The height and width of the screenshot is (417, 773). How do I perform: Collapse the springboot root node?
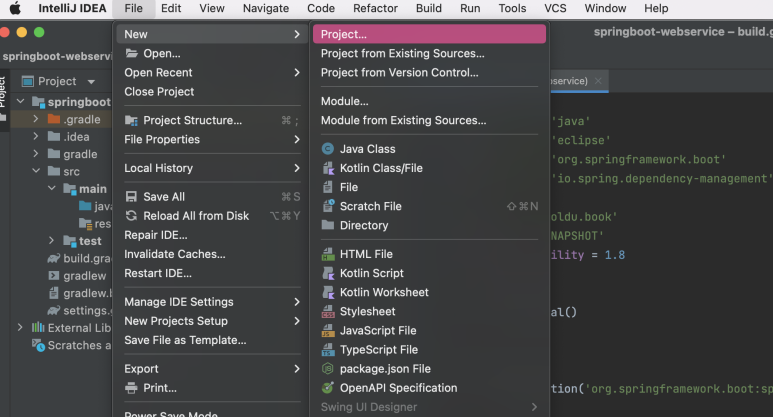[20, 102]
